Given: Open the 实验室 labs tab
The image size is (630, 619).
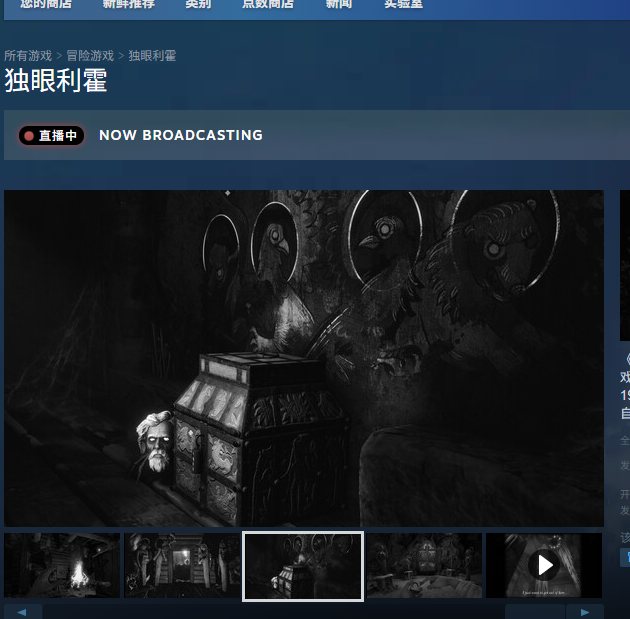Looking at the screenshot, I should point(403,4).
